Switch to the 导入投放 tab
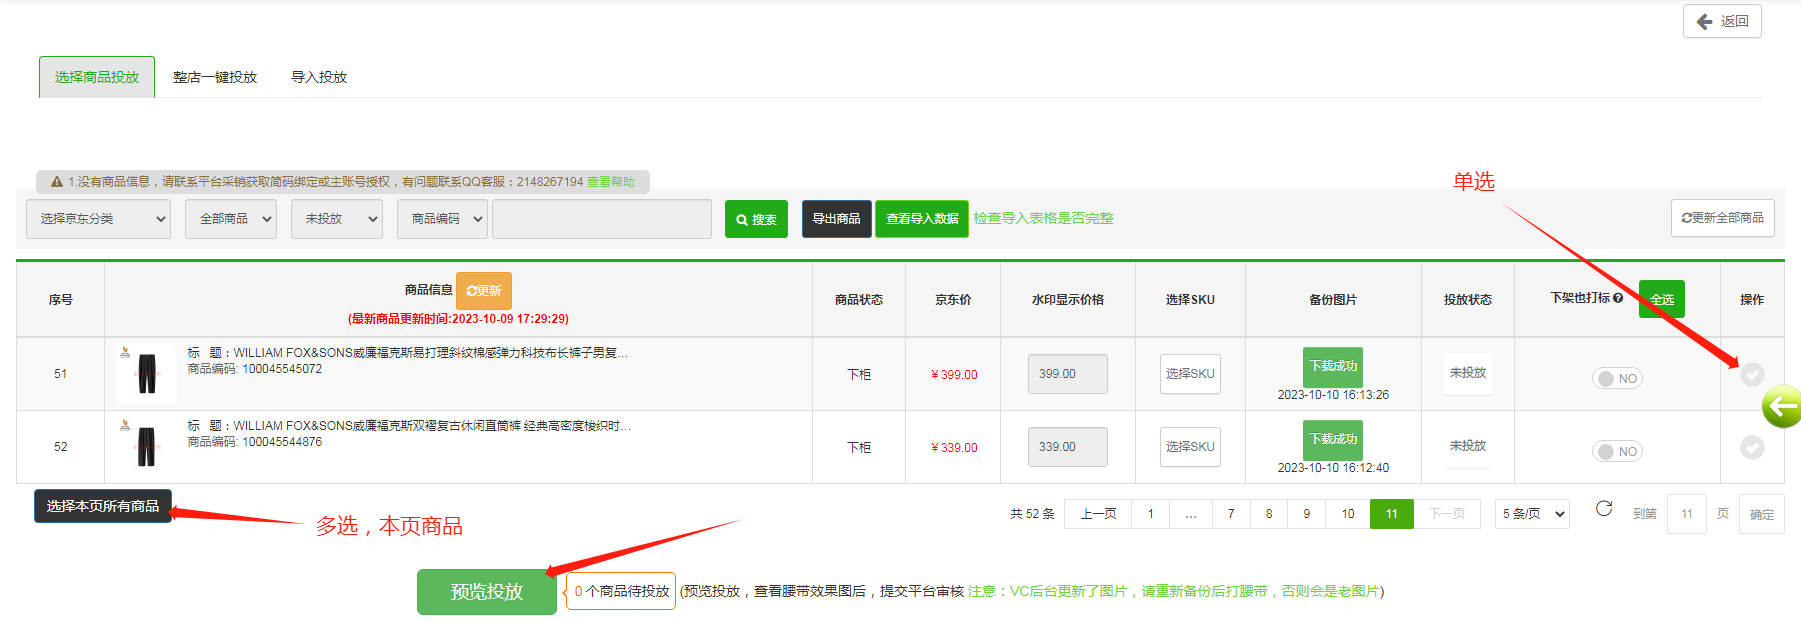Screen dimensions: 1801x635 pos(319,77)
